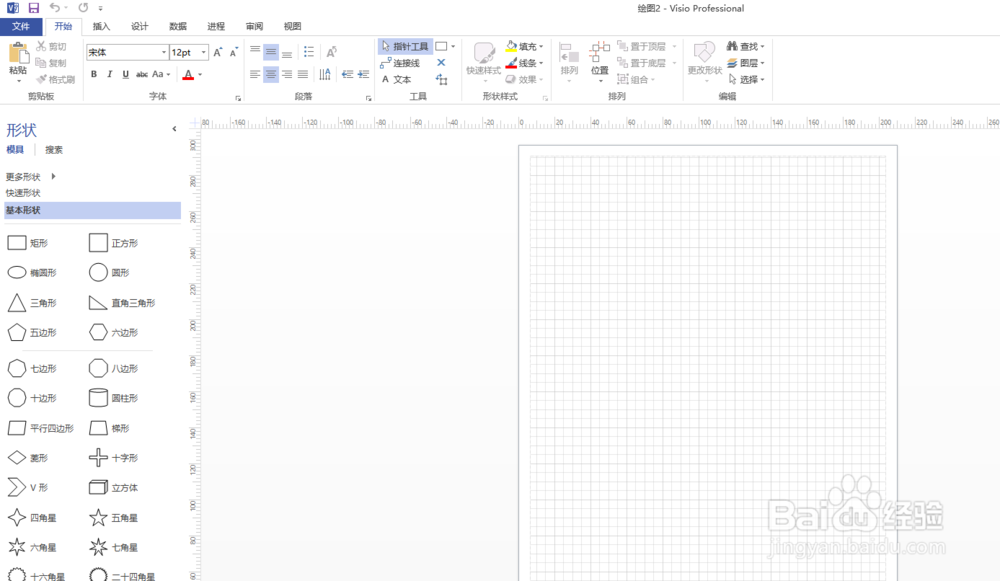Click the Fill (填充) color button
This screenshot has height=581, width=1000.
(x=523, y=46)
